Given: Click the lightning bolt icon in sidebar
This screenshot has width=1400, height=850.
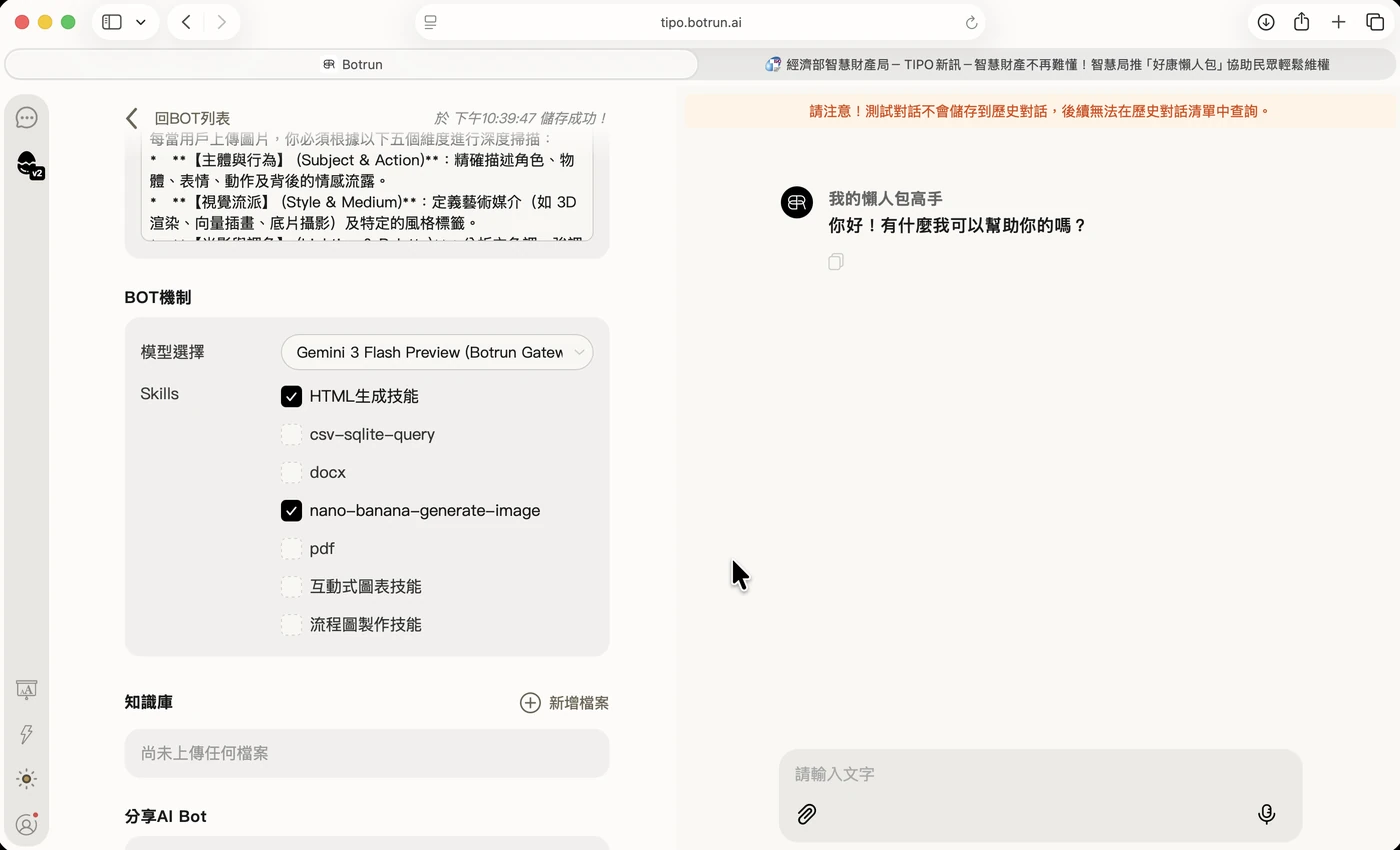Looking at the screenshot, I should coord(27,734).
